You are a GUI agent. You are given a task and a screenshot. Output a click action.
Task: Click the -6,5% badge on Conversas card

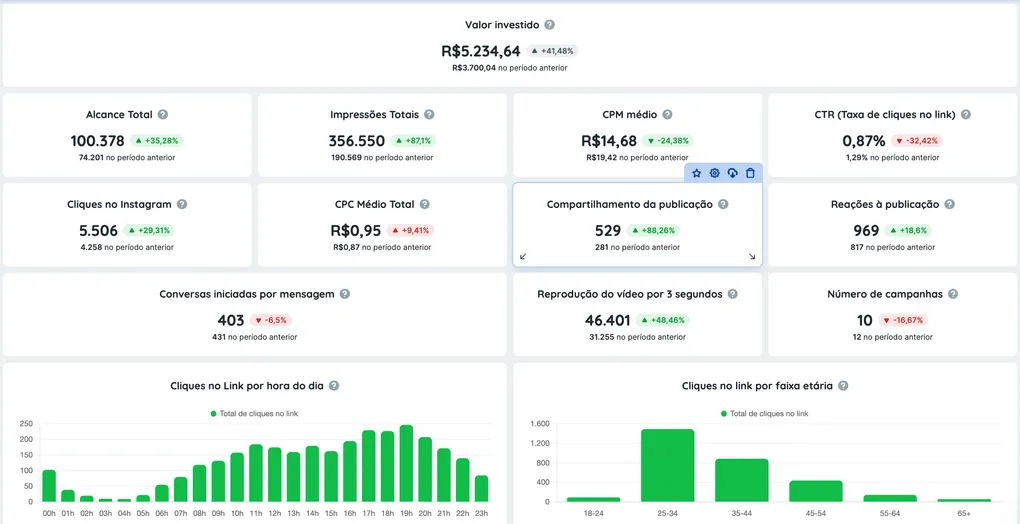tap(271, 320)
